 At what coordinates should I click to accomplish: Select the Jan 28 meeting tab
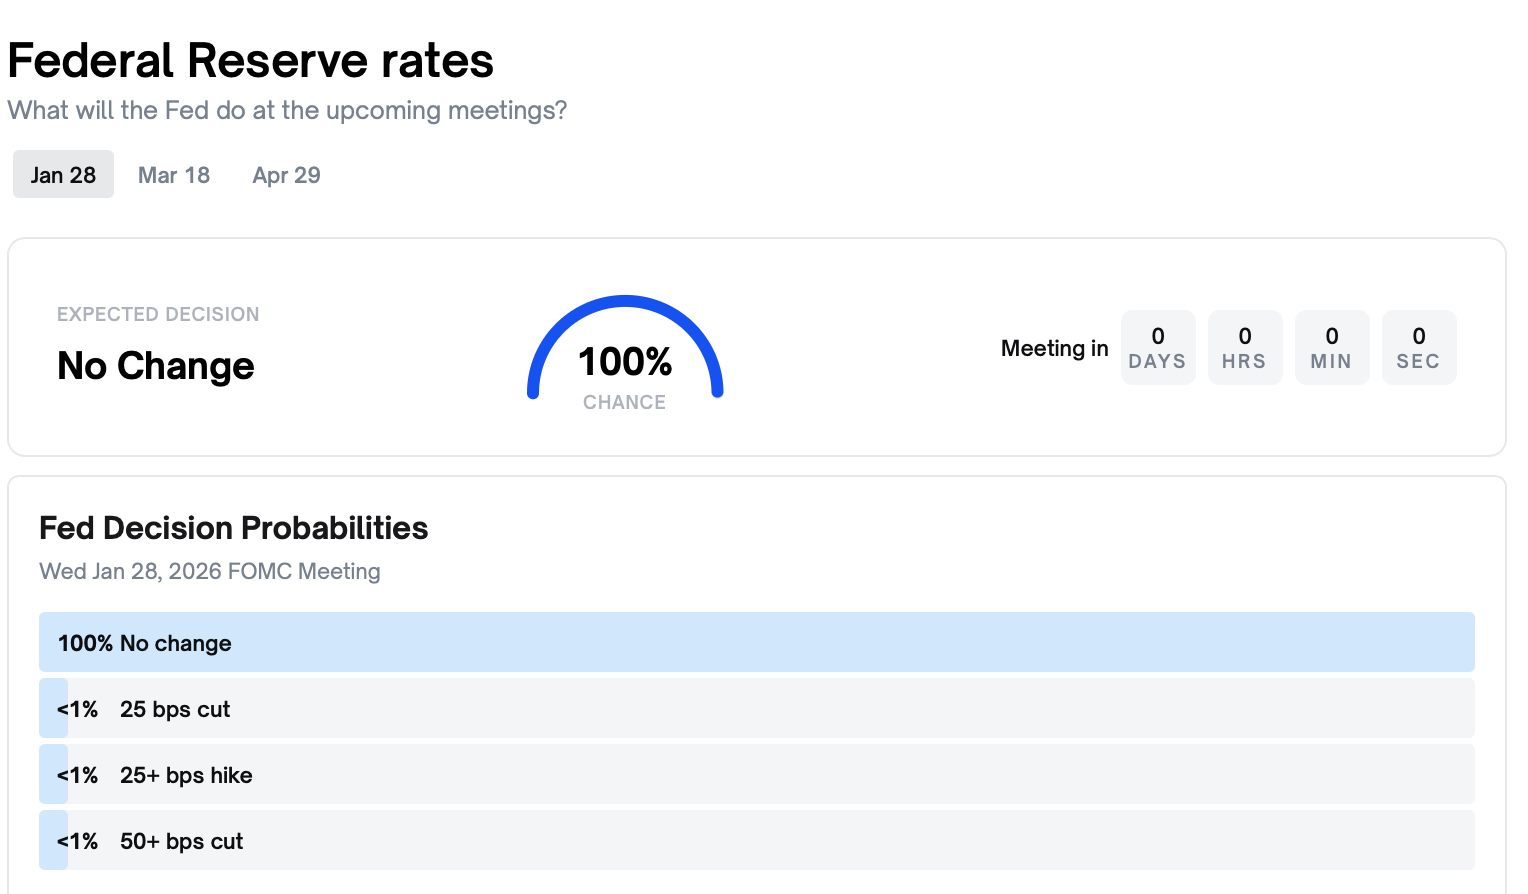tap(63, 175)
